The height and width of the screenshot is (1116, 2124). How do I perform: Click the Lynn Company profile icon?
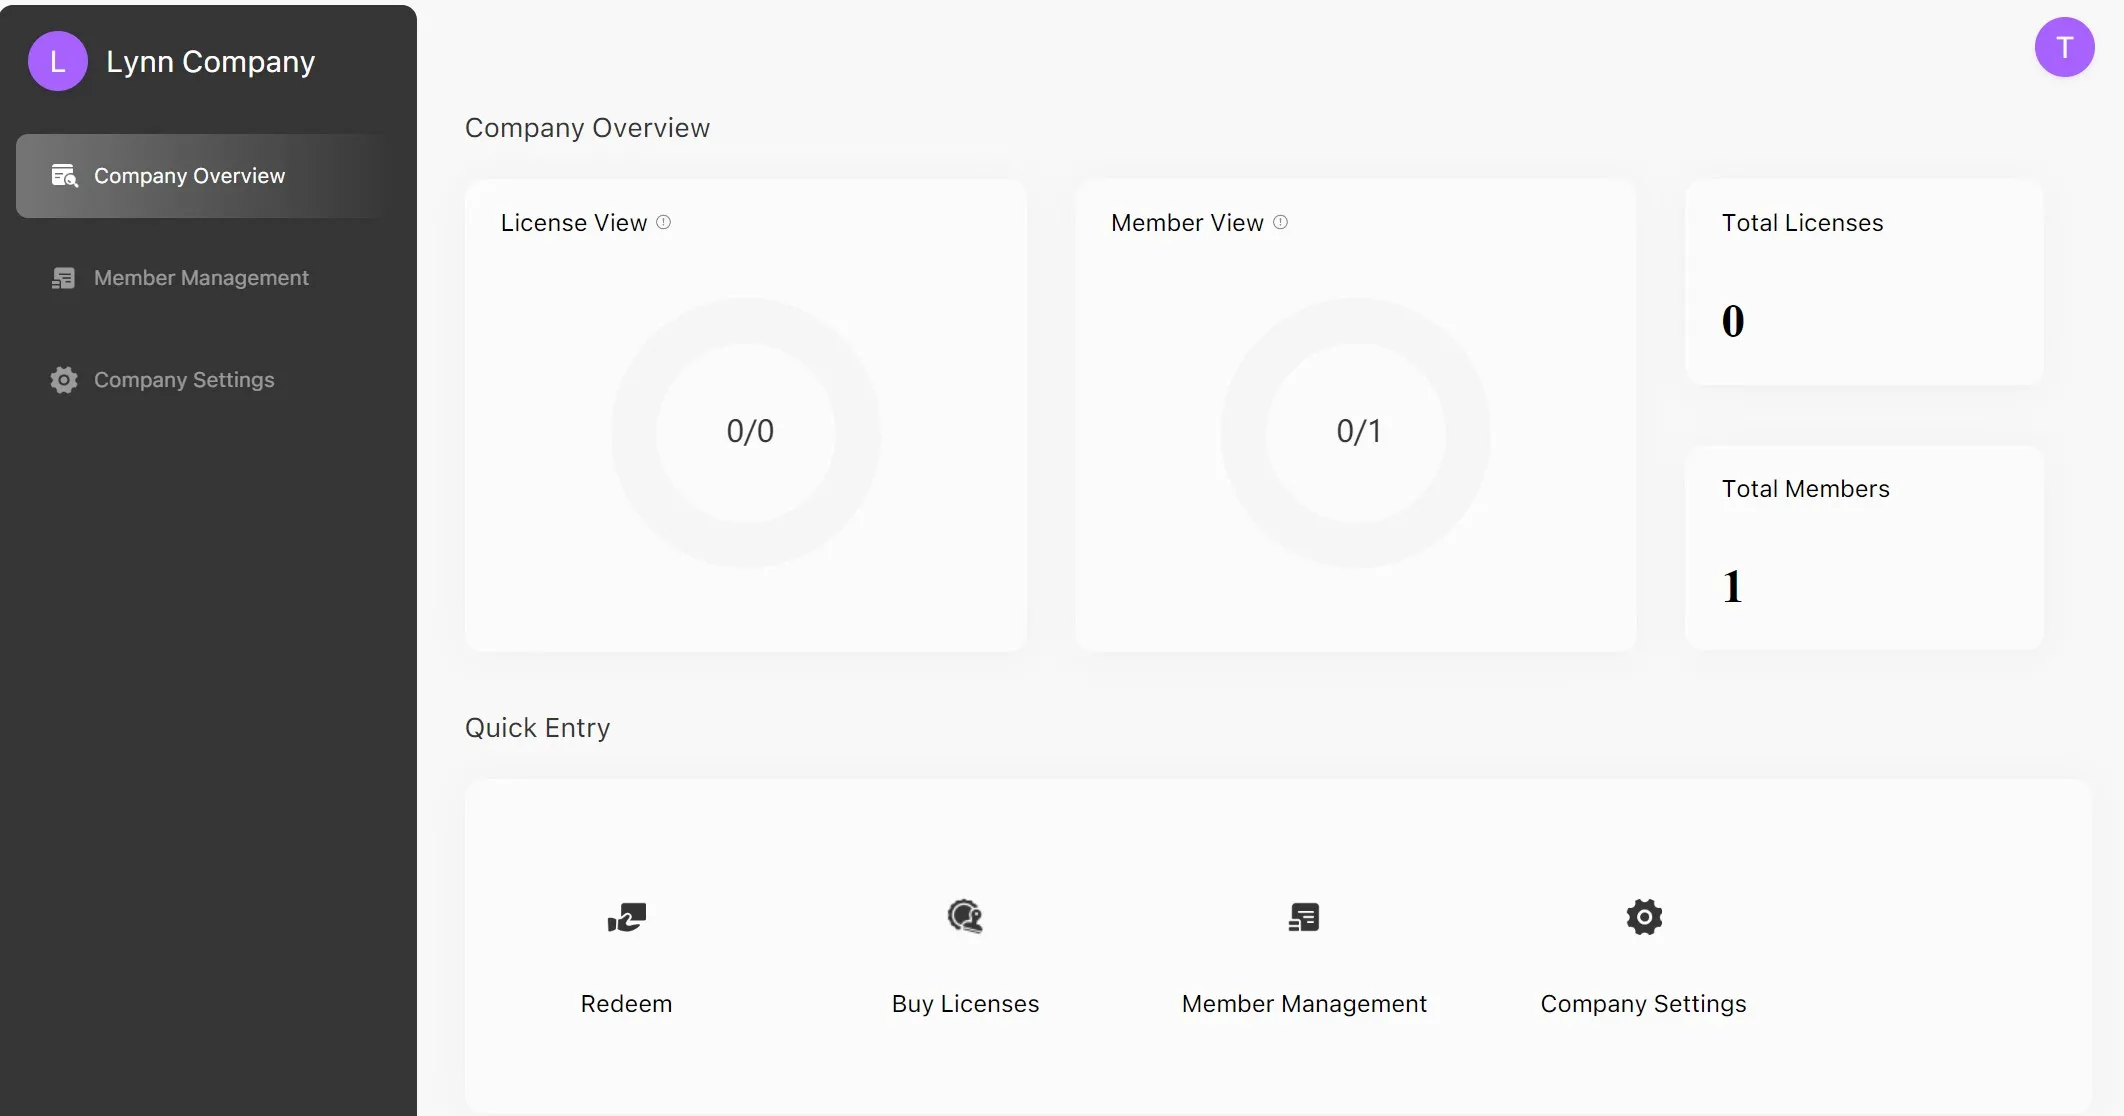click(58, 60)
